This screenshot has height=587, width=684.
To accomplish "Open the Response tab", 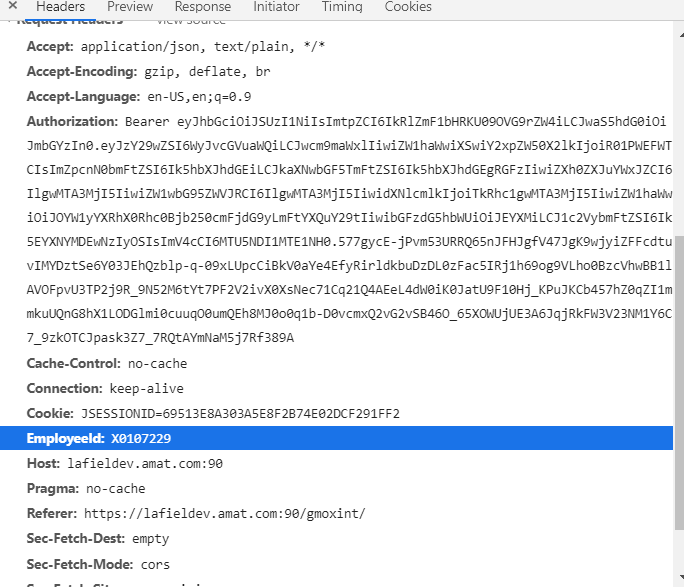I will (202, 7).
